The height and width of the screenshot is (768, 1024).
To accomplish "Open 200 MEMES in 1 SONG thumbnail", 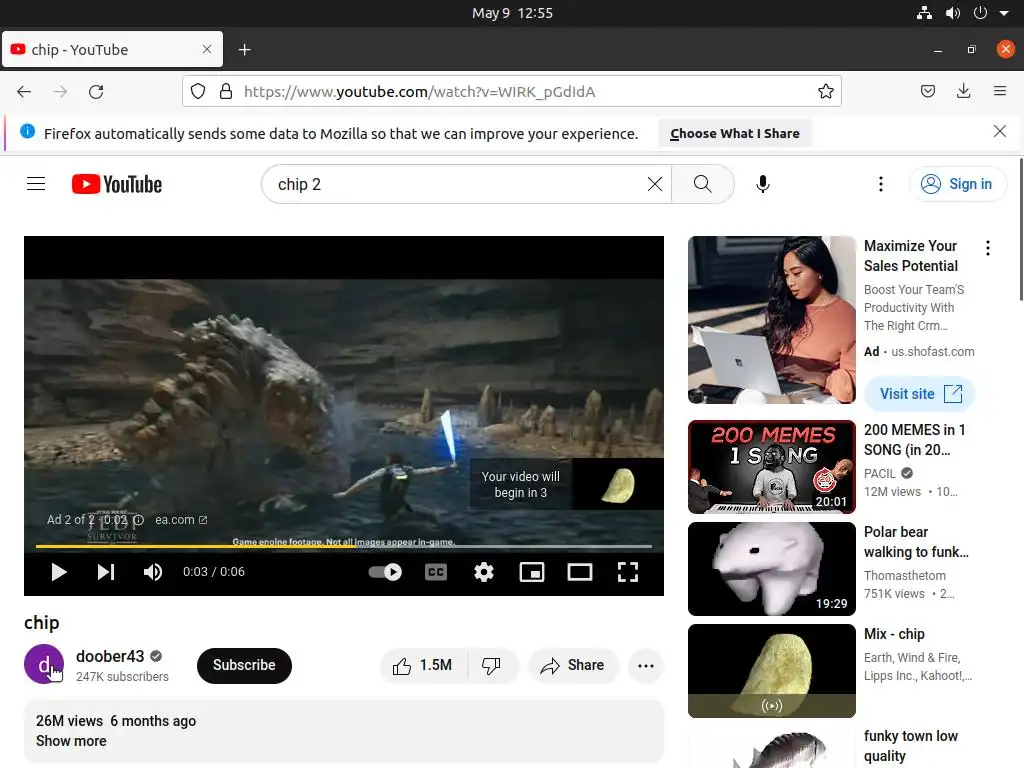I will (771, 467).
